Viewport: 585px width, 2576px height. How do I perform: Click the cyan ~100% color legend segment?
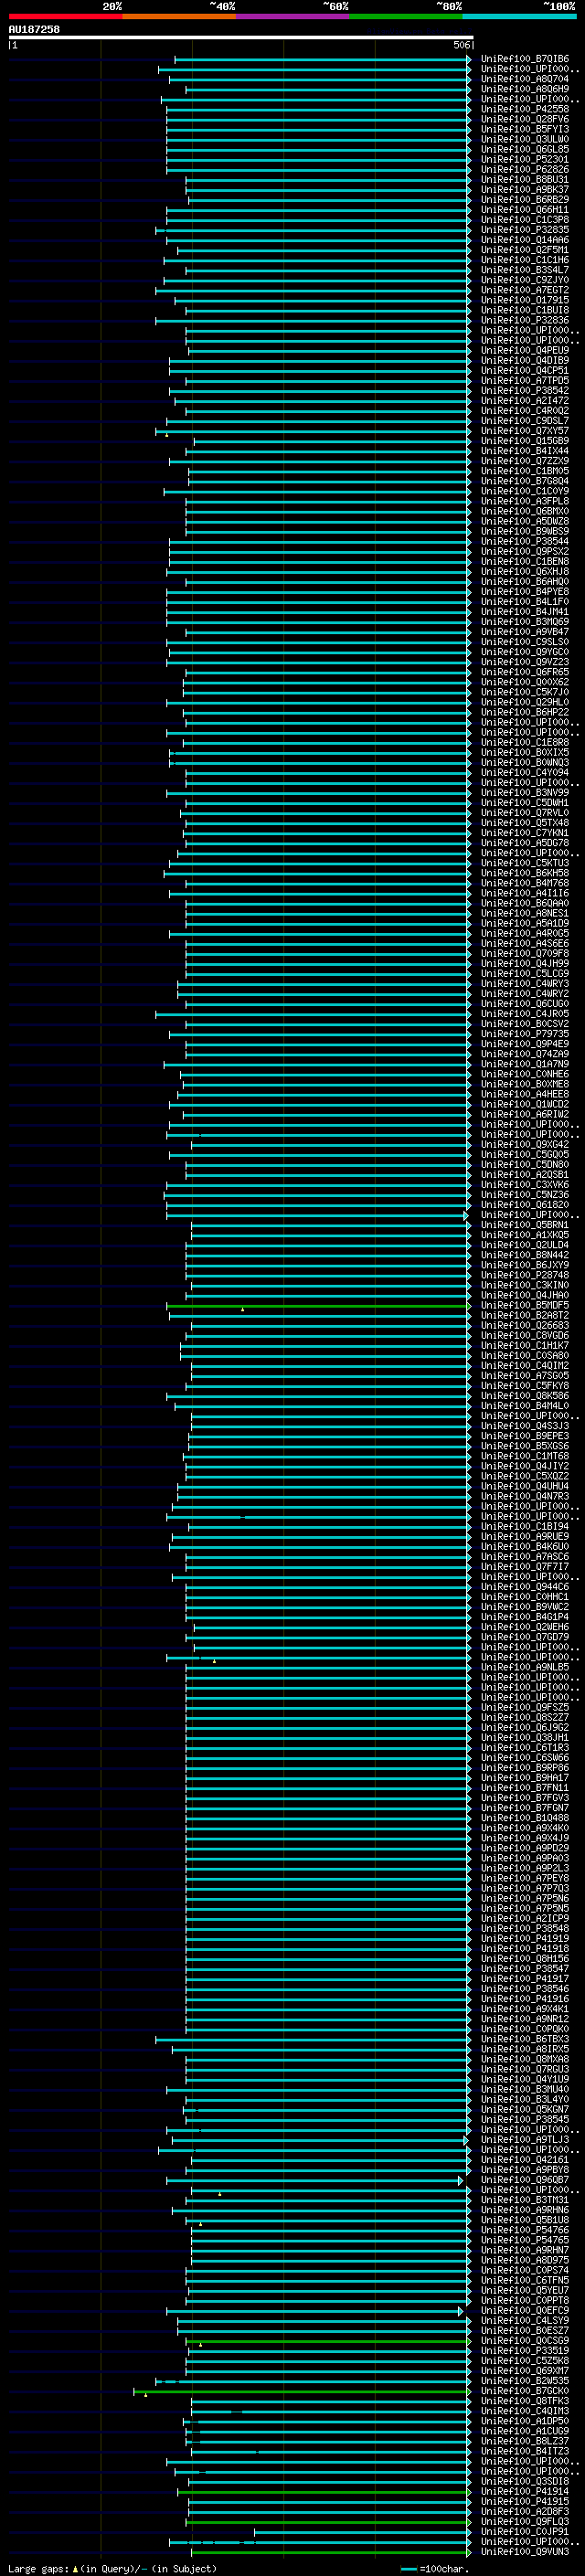[519, 16]
